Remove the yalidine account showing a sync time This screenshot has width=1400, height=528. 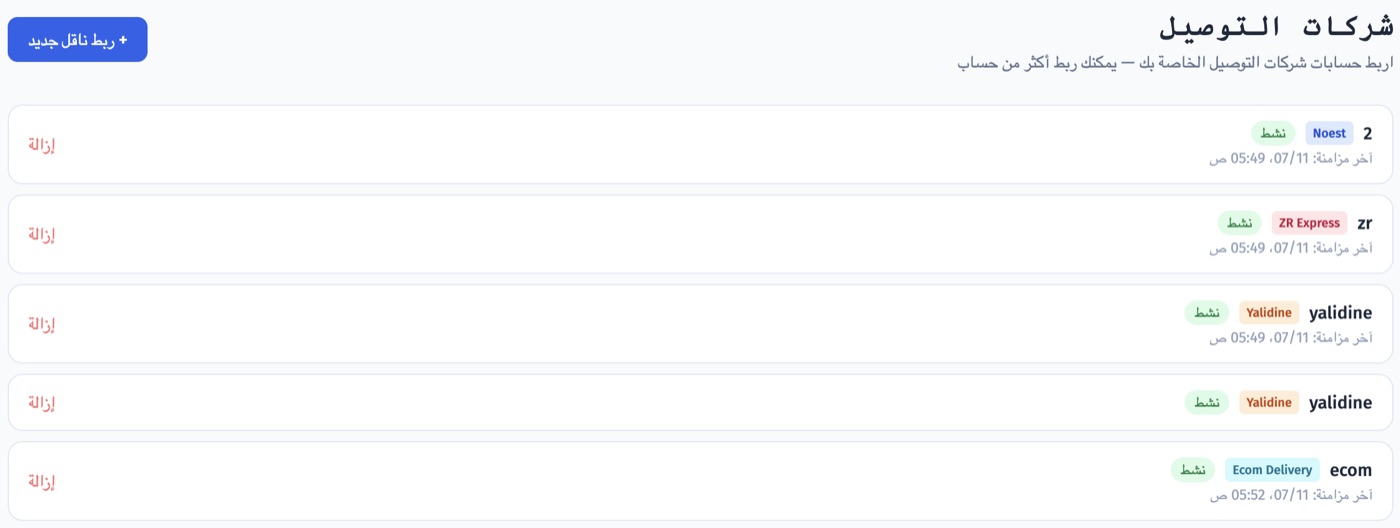[41, 324]
